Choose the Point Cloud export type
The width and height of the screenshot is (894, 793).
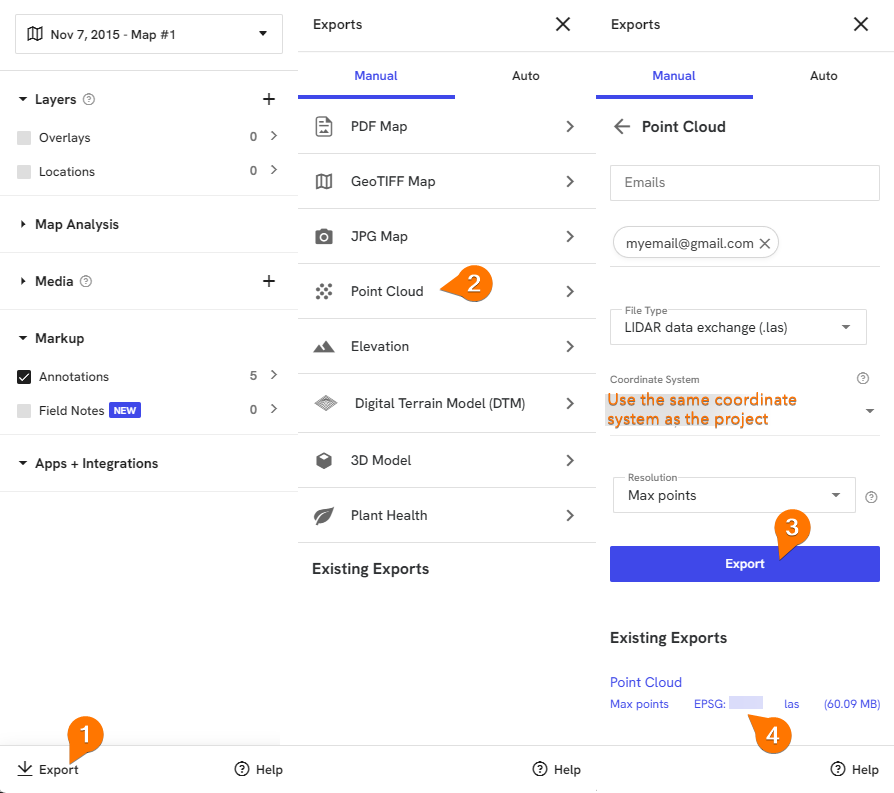[446, 291]
